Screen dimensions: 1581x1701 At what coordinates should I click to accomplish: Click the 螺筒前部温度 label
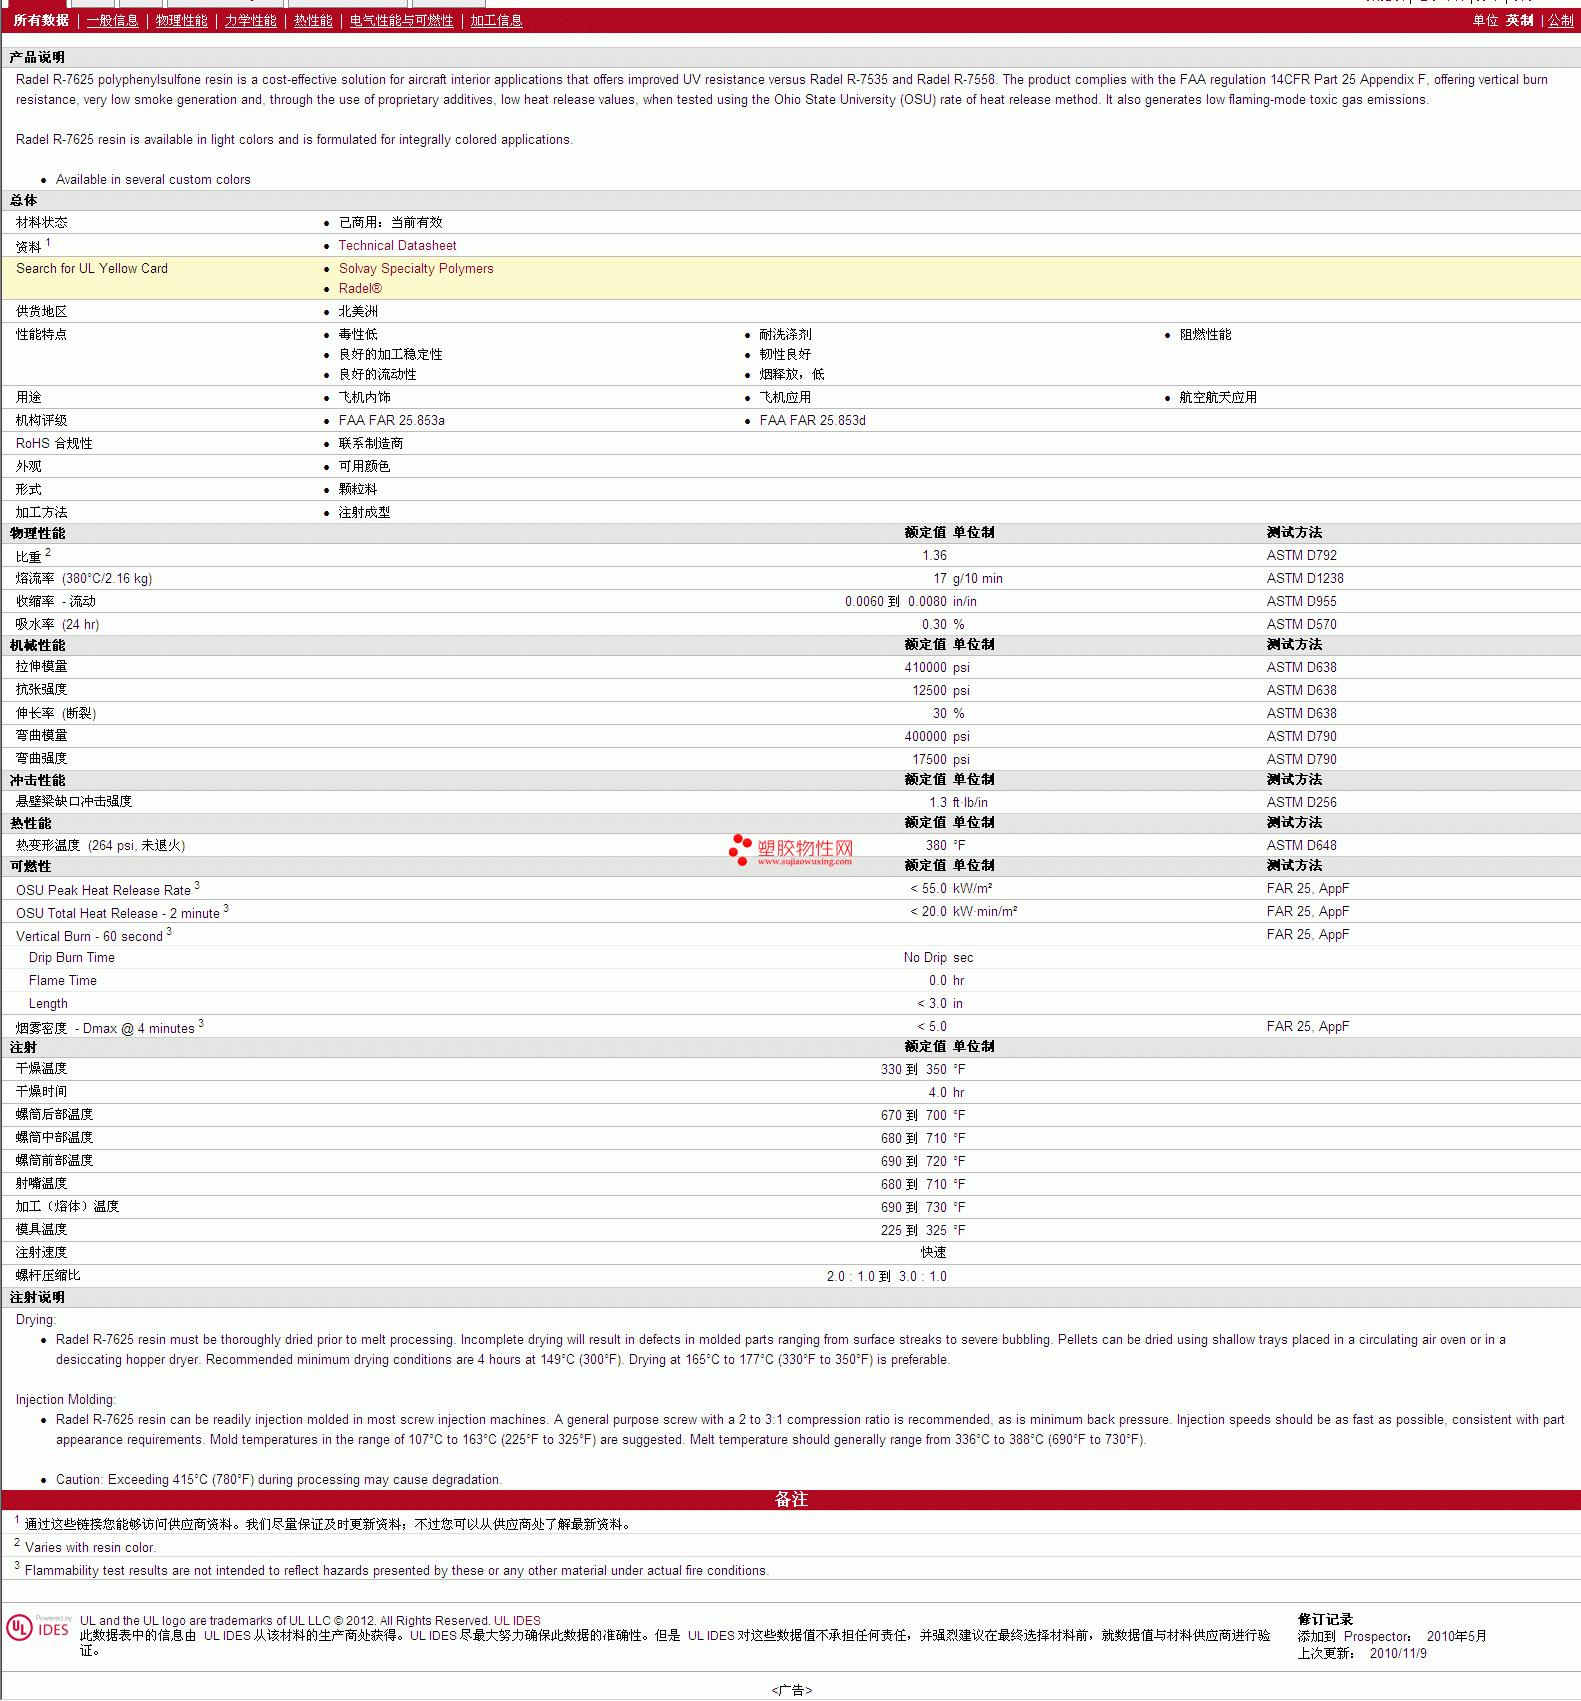[x=54, y=1161]
